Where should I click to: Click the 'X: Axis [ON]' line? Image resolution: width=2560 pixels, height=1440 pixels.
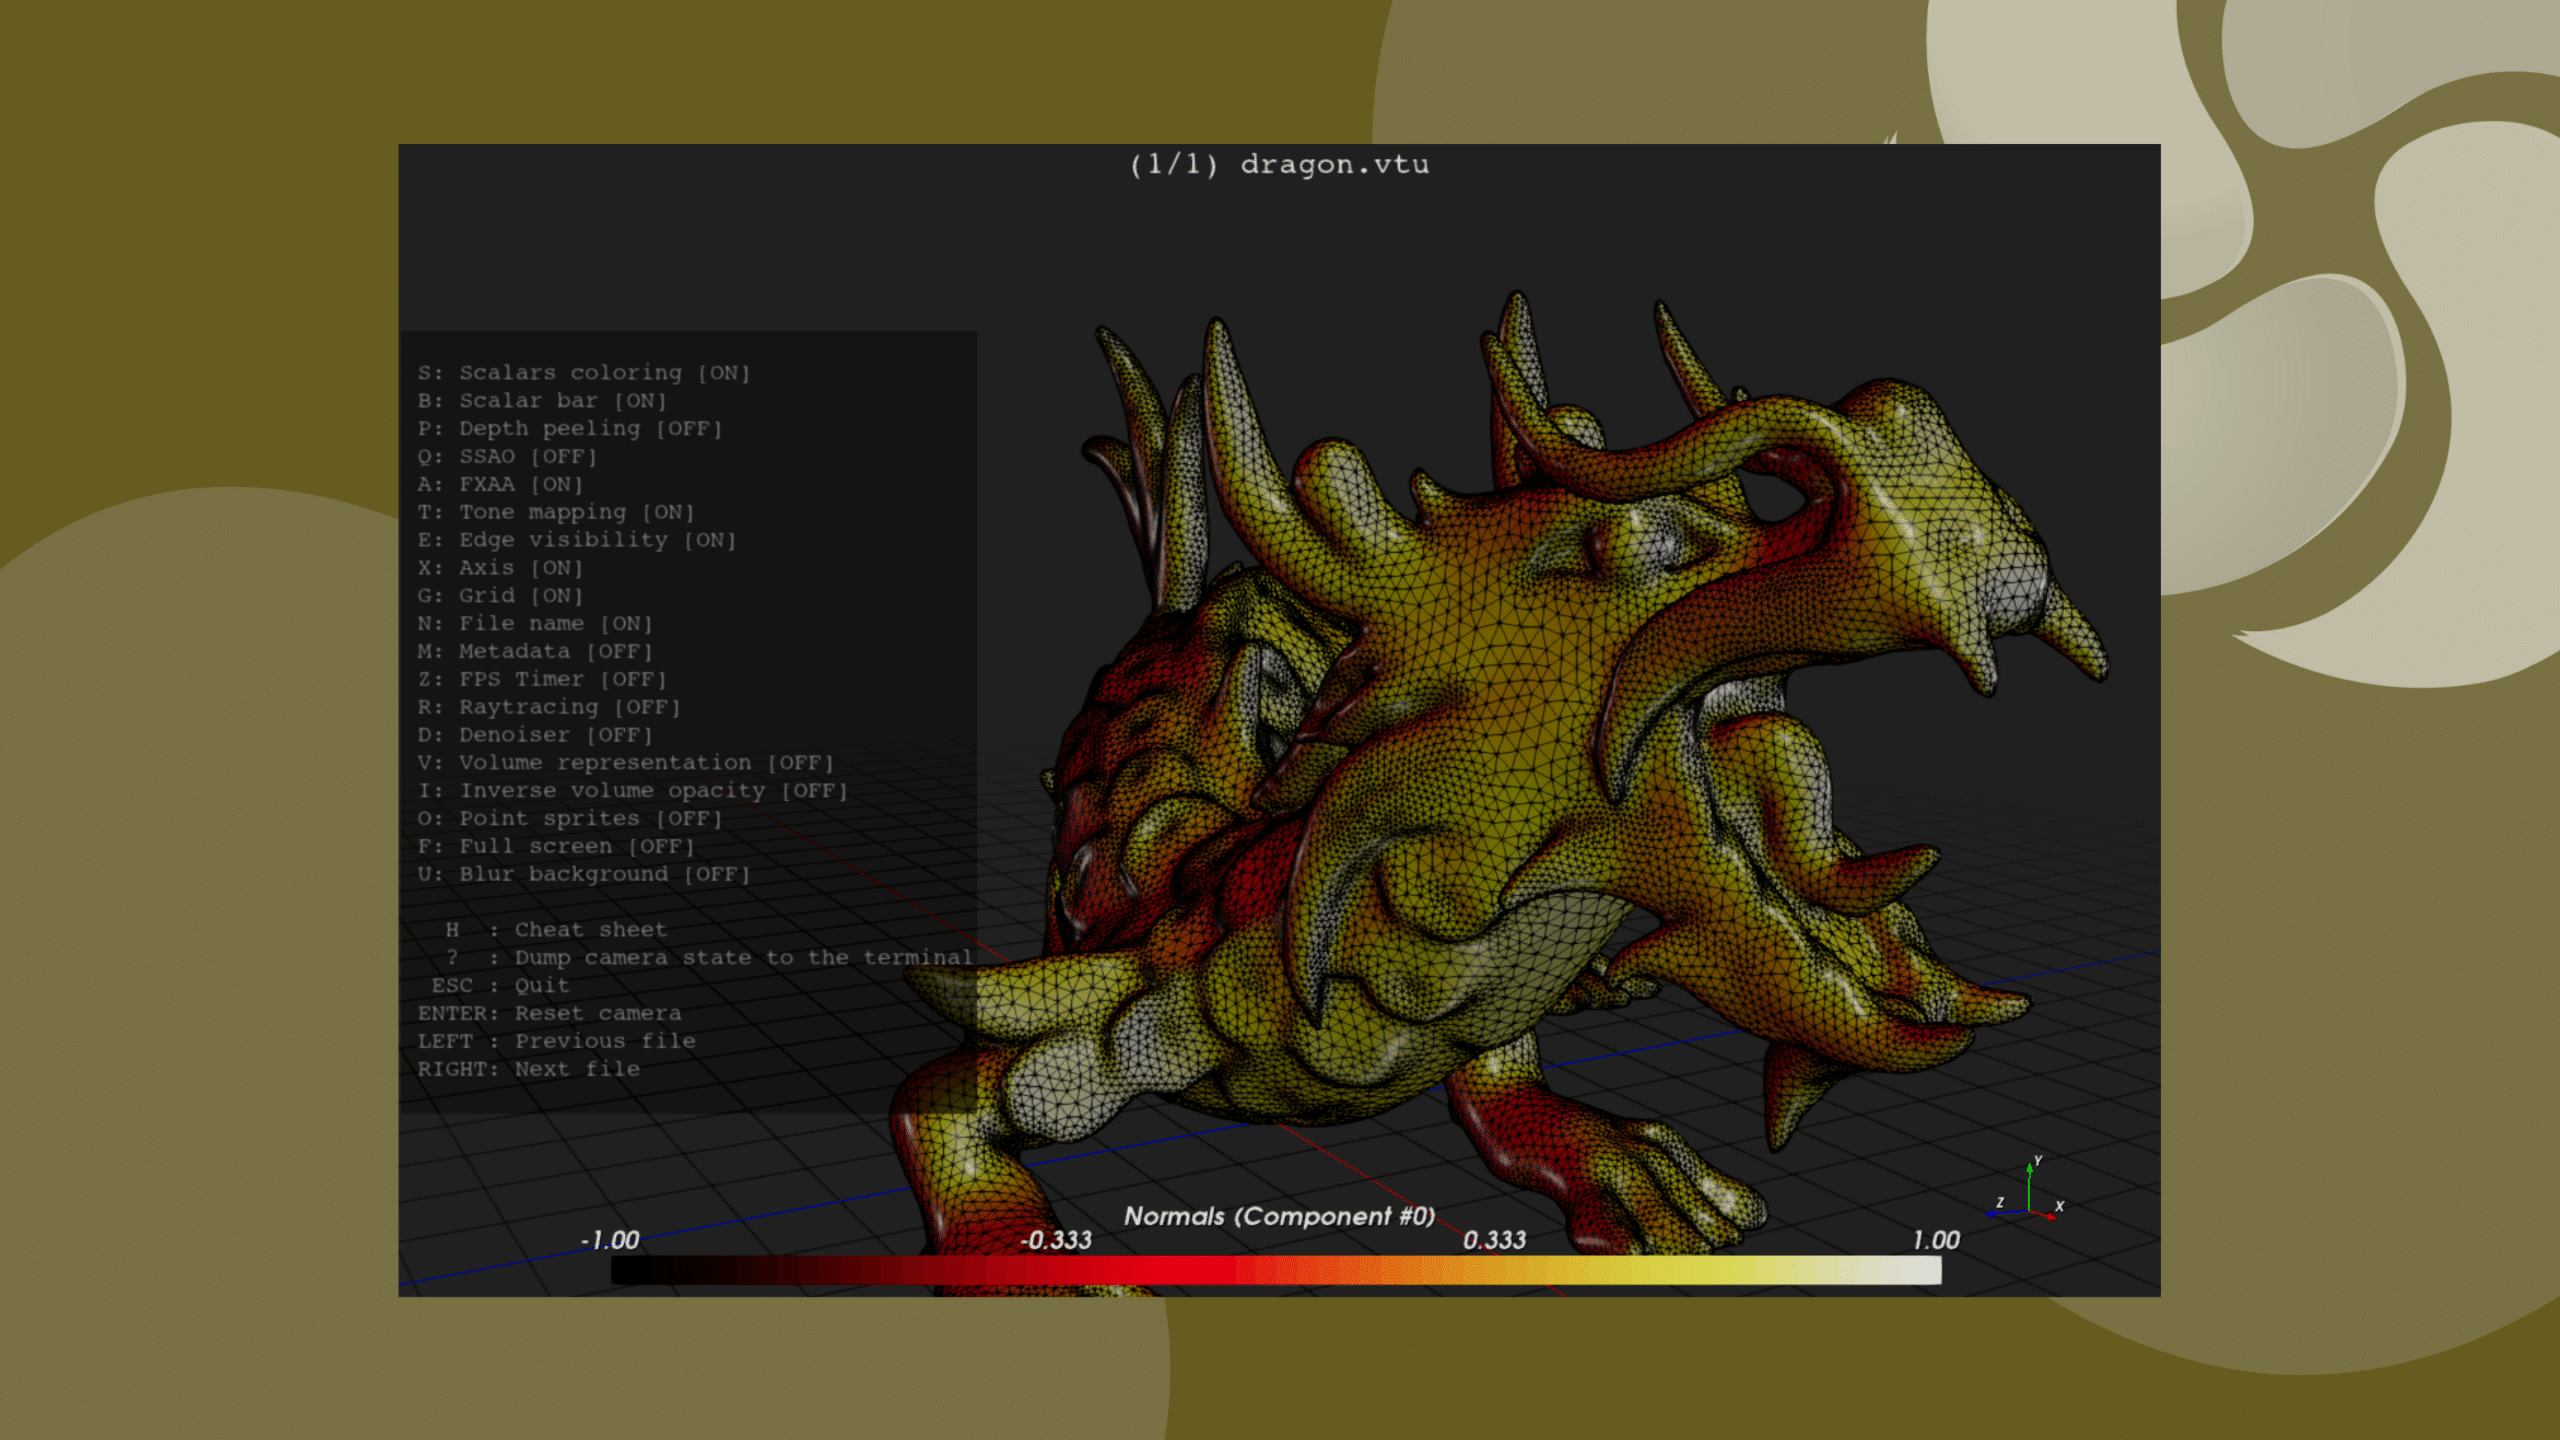tap(500, 568)
